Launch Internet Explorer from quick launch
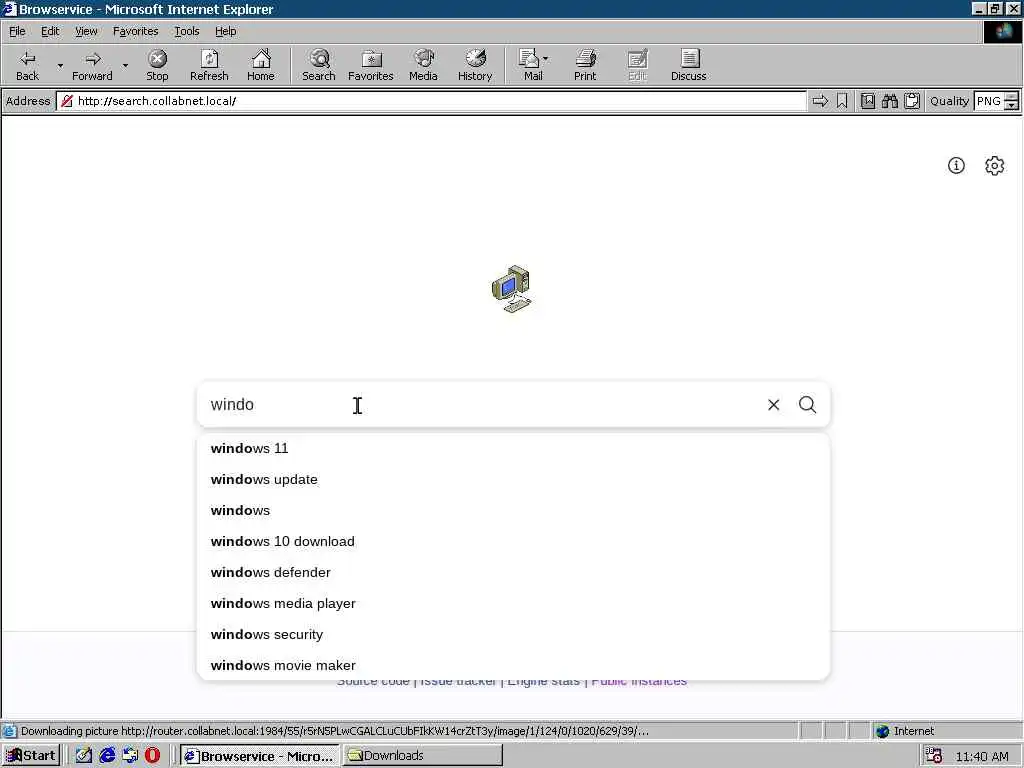The image size is (1024, 768). [107, 756]
